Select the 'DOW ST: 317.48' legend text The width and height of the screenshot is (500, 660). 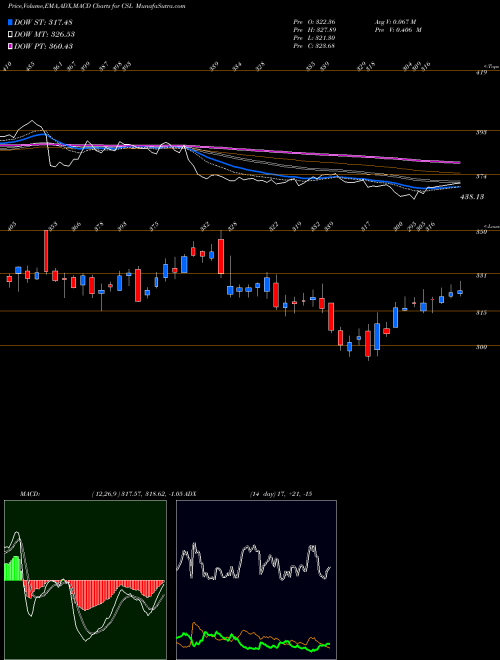44,22
